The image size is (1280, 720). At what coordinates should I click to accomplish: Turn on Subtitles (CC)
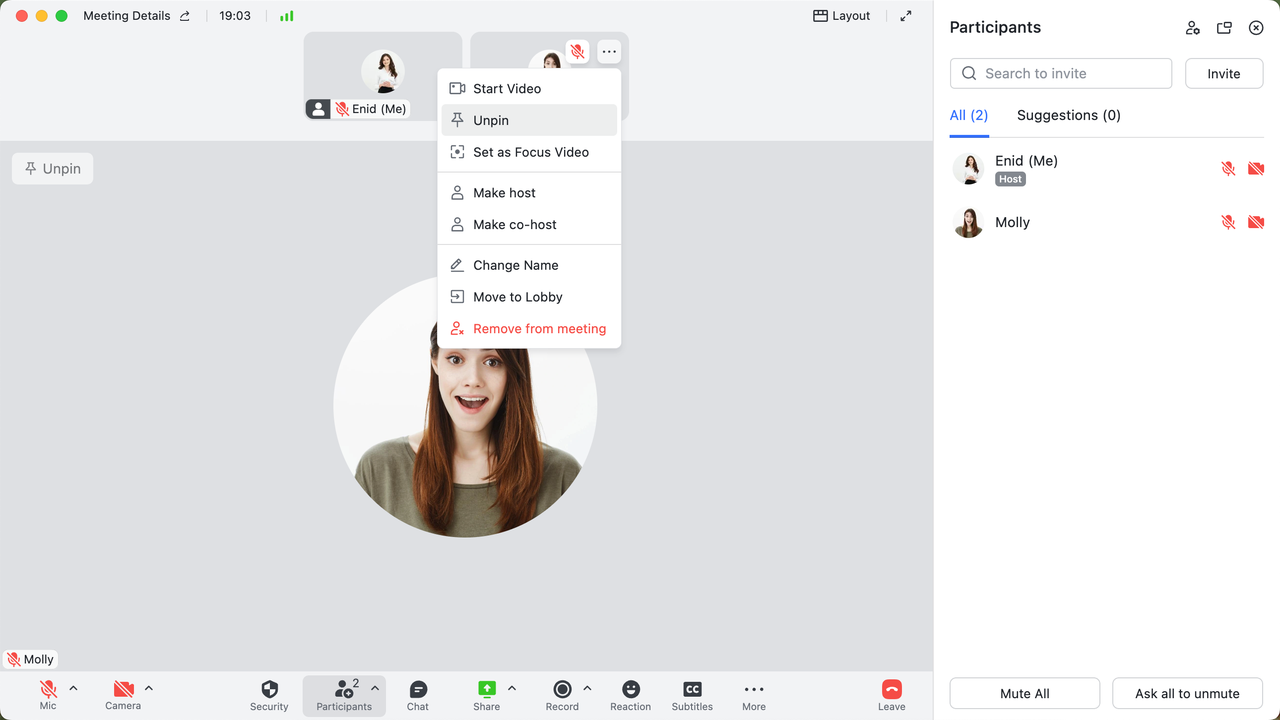[x=692, y=695]
